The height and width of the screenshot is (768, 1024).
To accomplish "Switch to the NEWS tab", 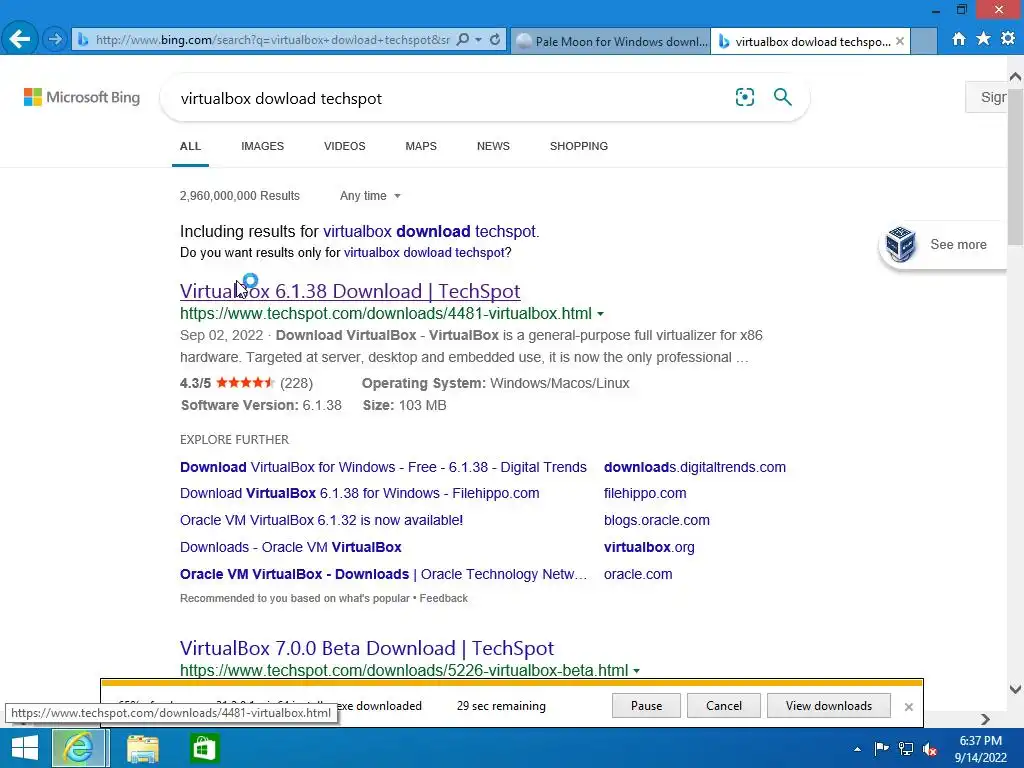I will point(493,146).
